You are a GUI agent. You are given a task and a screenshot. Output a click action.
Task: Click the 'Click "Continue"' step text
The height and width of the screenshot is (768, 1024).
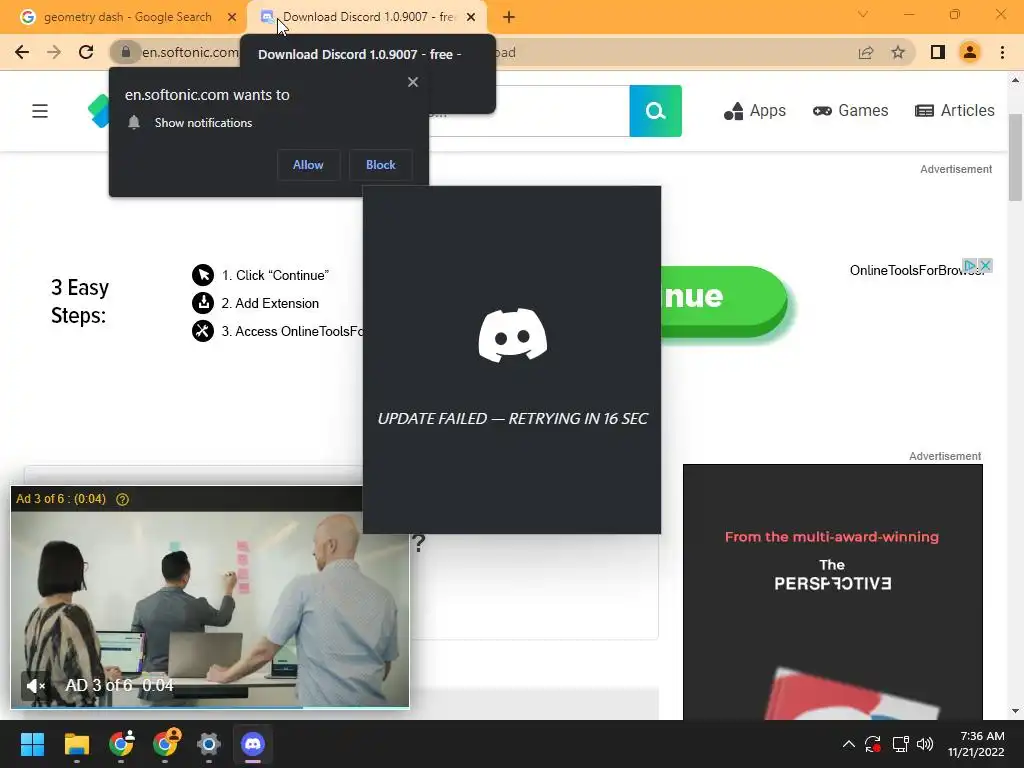(282, 275)
